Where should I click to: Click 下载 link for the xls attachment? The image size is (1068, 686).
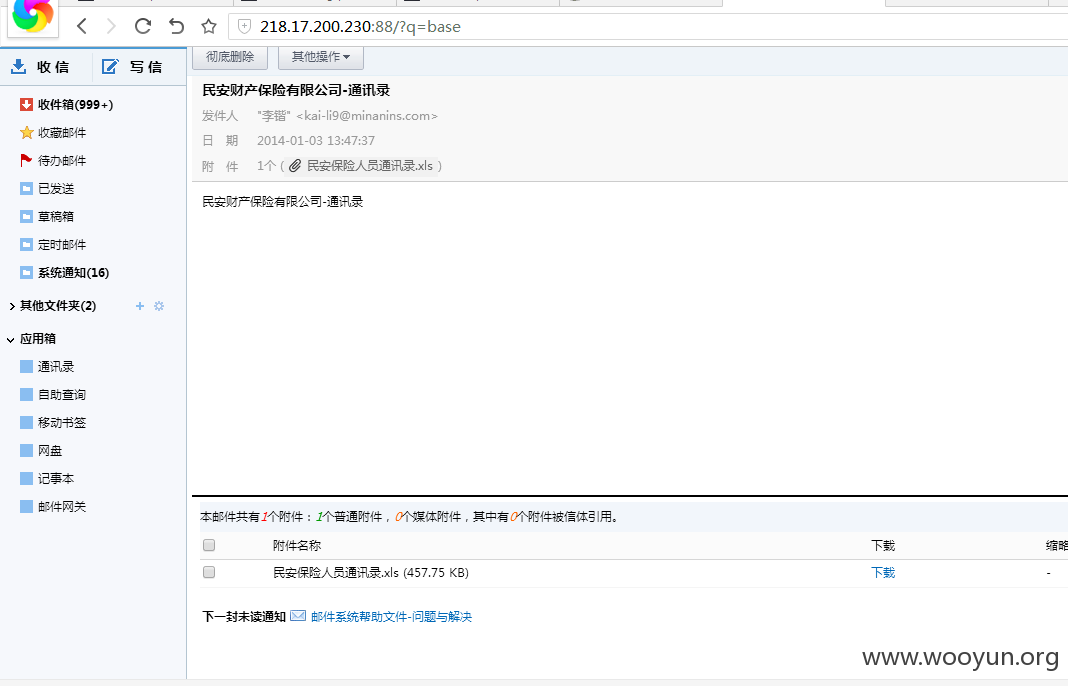(x=883, y=572)
